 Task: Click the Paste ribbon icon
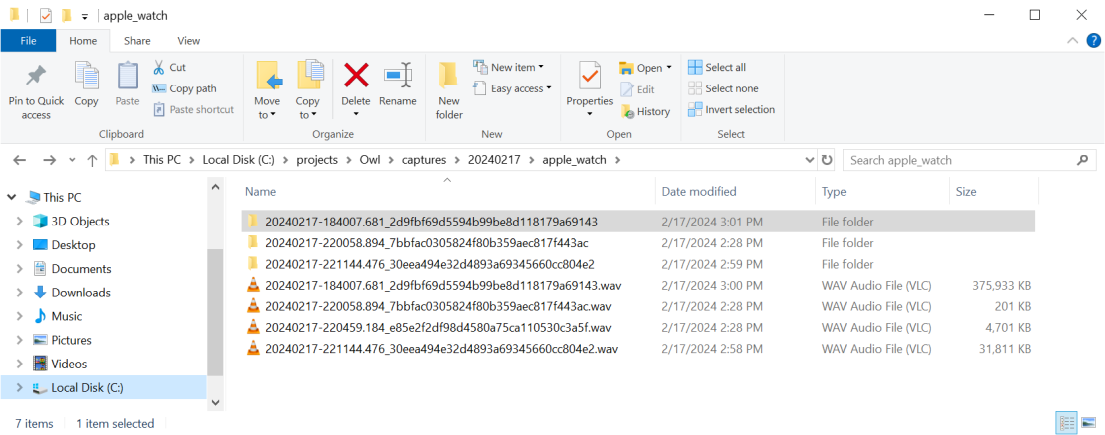pos(128,76)
